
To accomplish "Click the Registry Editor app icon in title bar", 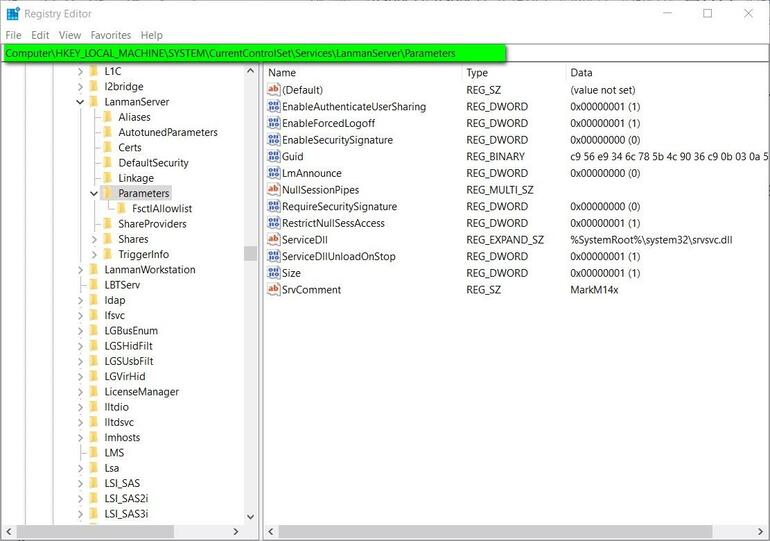I will click(12, 14).
